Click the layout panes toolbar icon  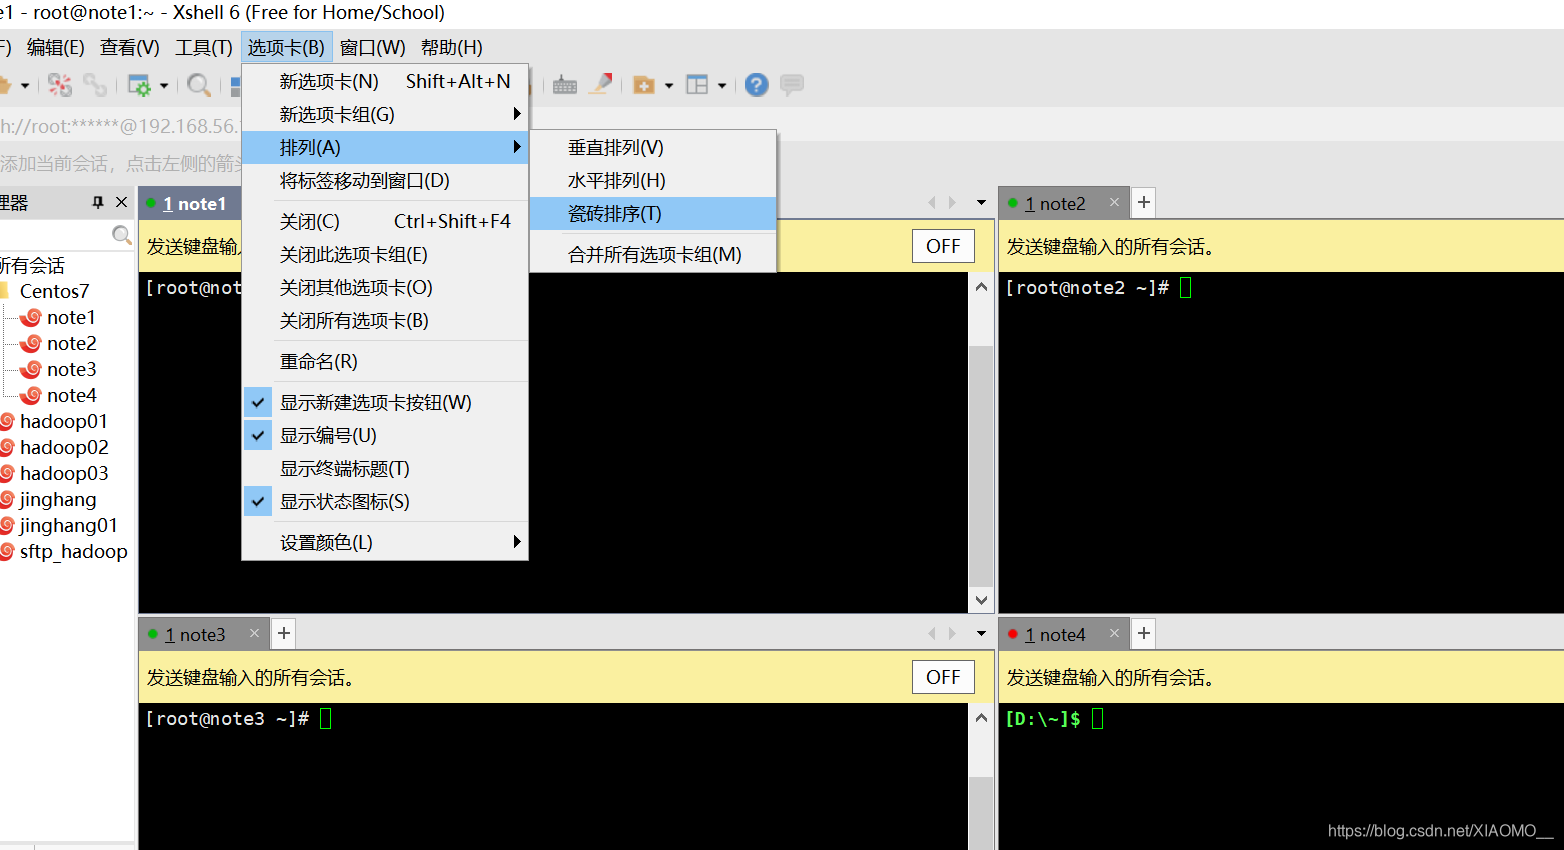point(697,85)
